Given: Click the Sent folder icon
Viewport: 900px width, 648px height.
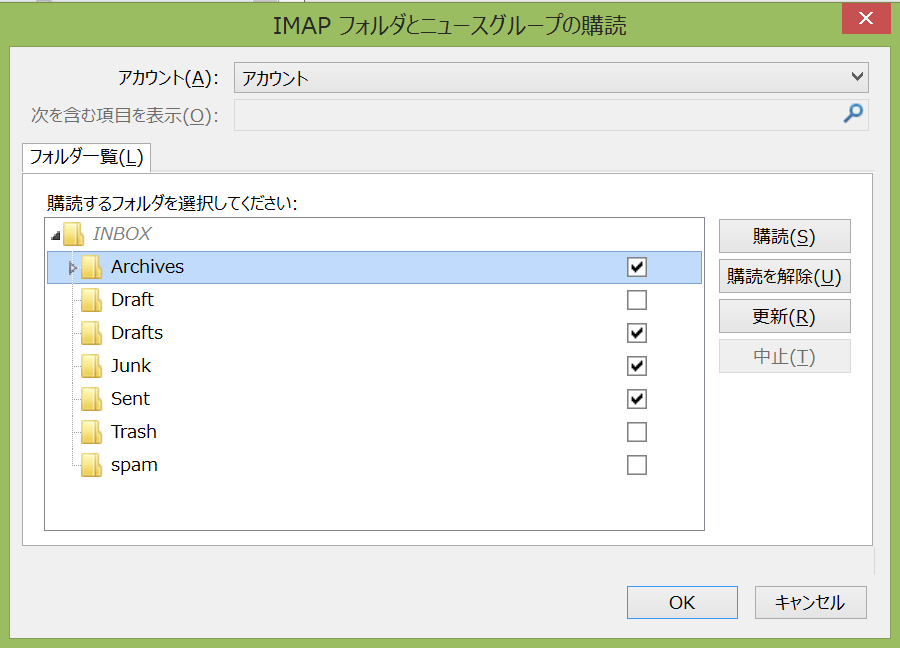Looking at the screenshot, I should (92, 399).
